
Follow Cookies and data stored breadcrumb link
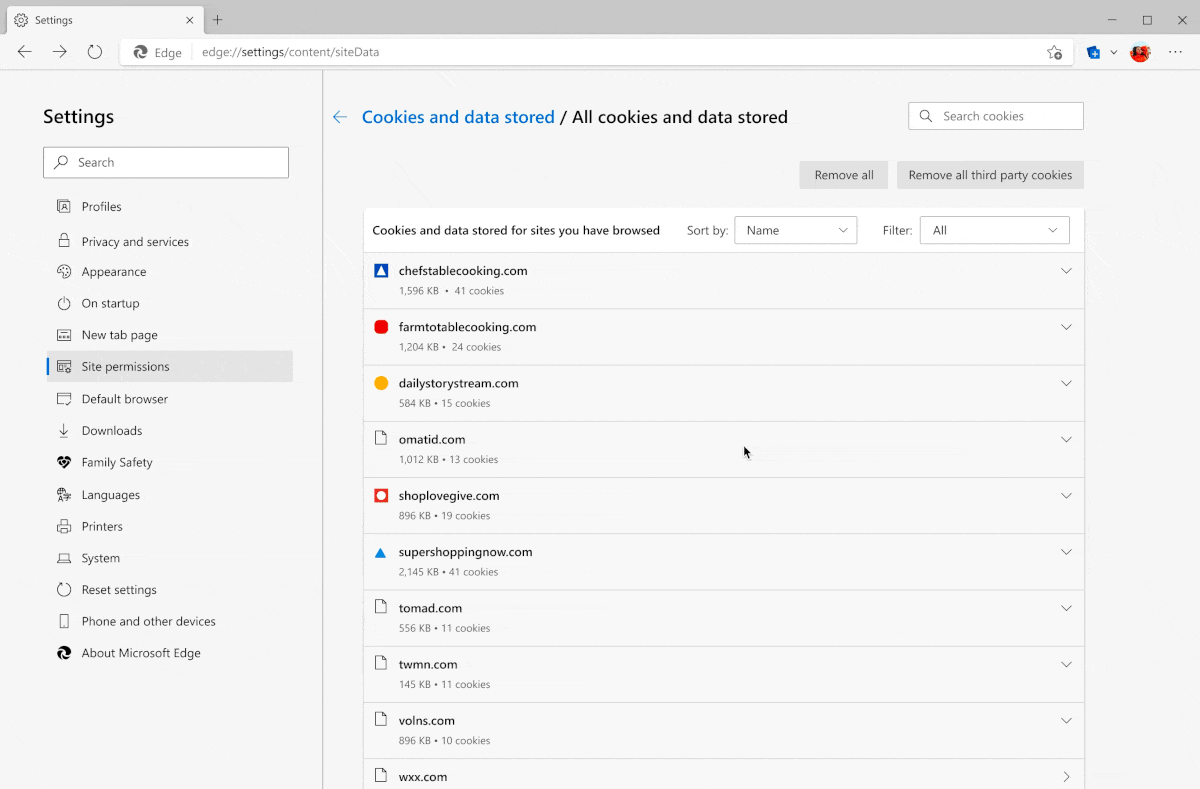click(x=458, y=117)
